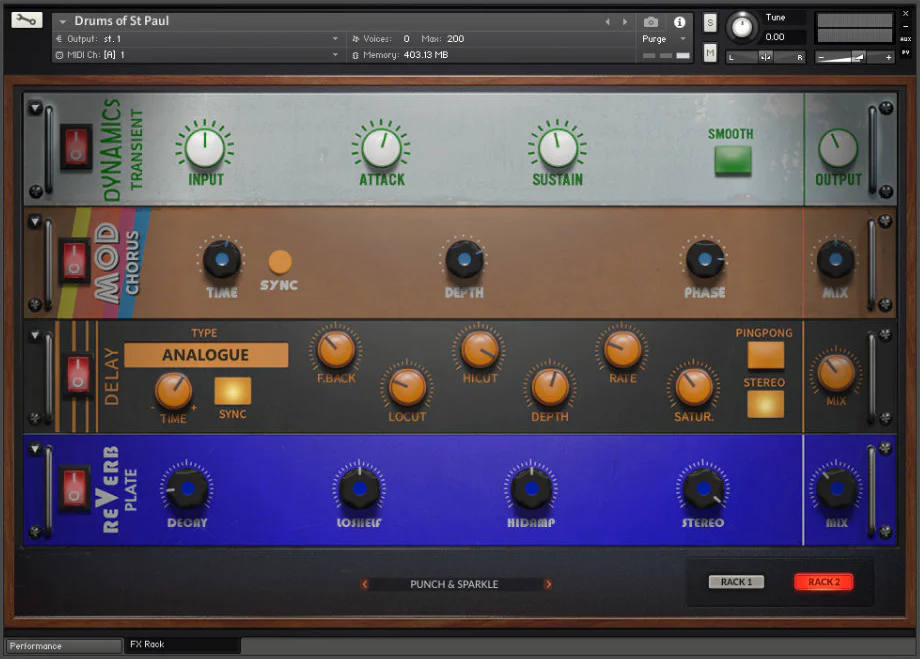Select RACK 1

pyautogui.click(x=737, y=581)
